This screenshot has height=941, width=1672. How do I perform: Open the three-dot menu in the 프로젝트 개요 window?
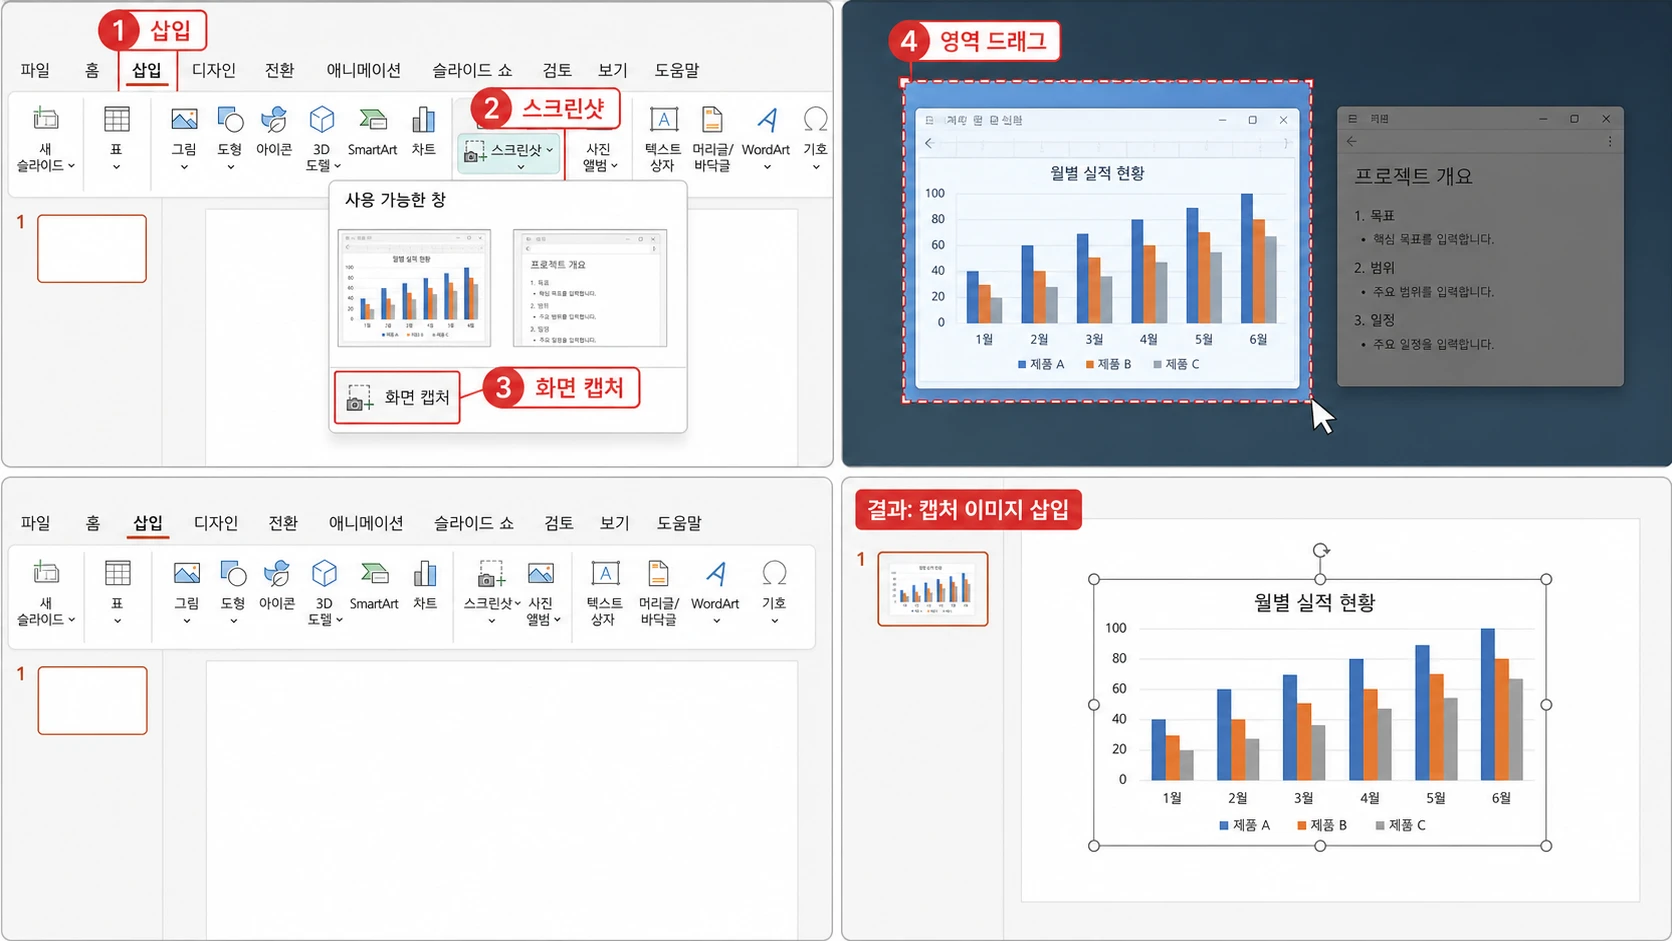1610,142
